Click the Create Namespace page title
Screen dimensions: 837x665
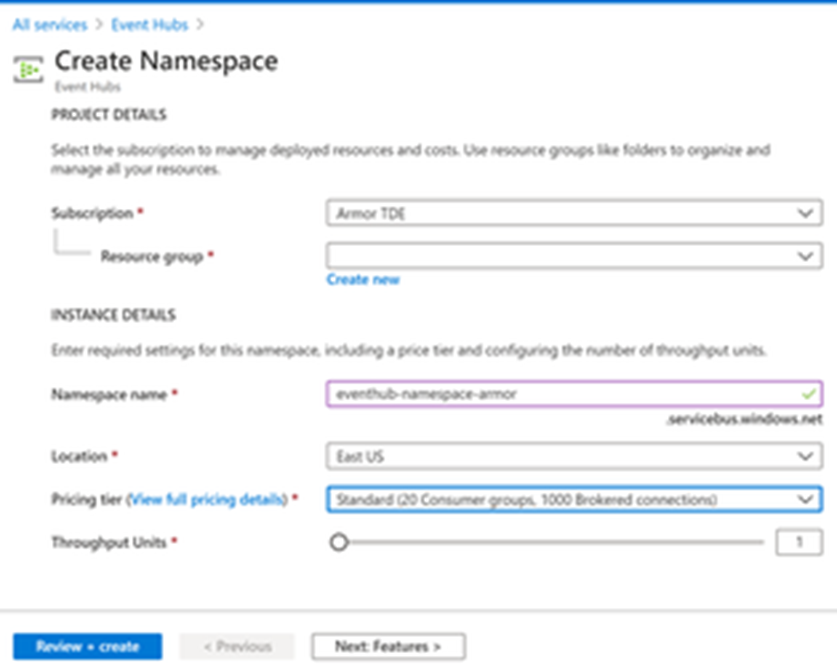coord(166,61)
